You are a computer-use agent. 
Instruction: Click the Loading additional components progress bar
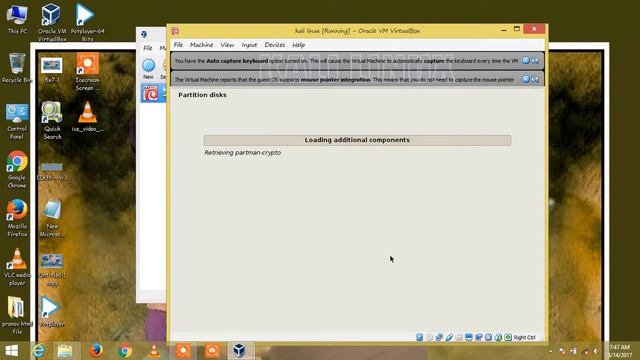coord(357,140)
